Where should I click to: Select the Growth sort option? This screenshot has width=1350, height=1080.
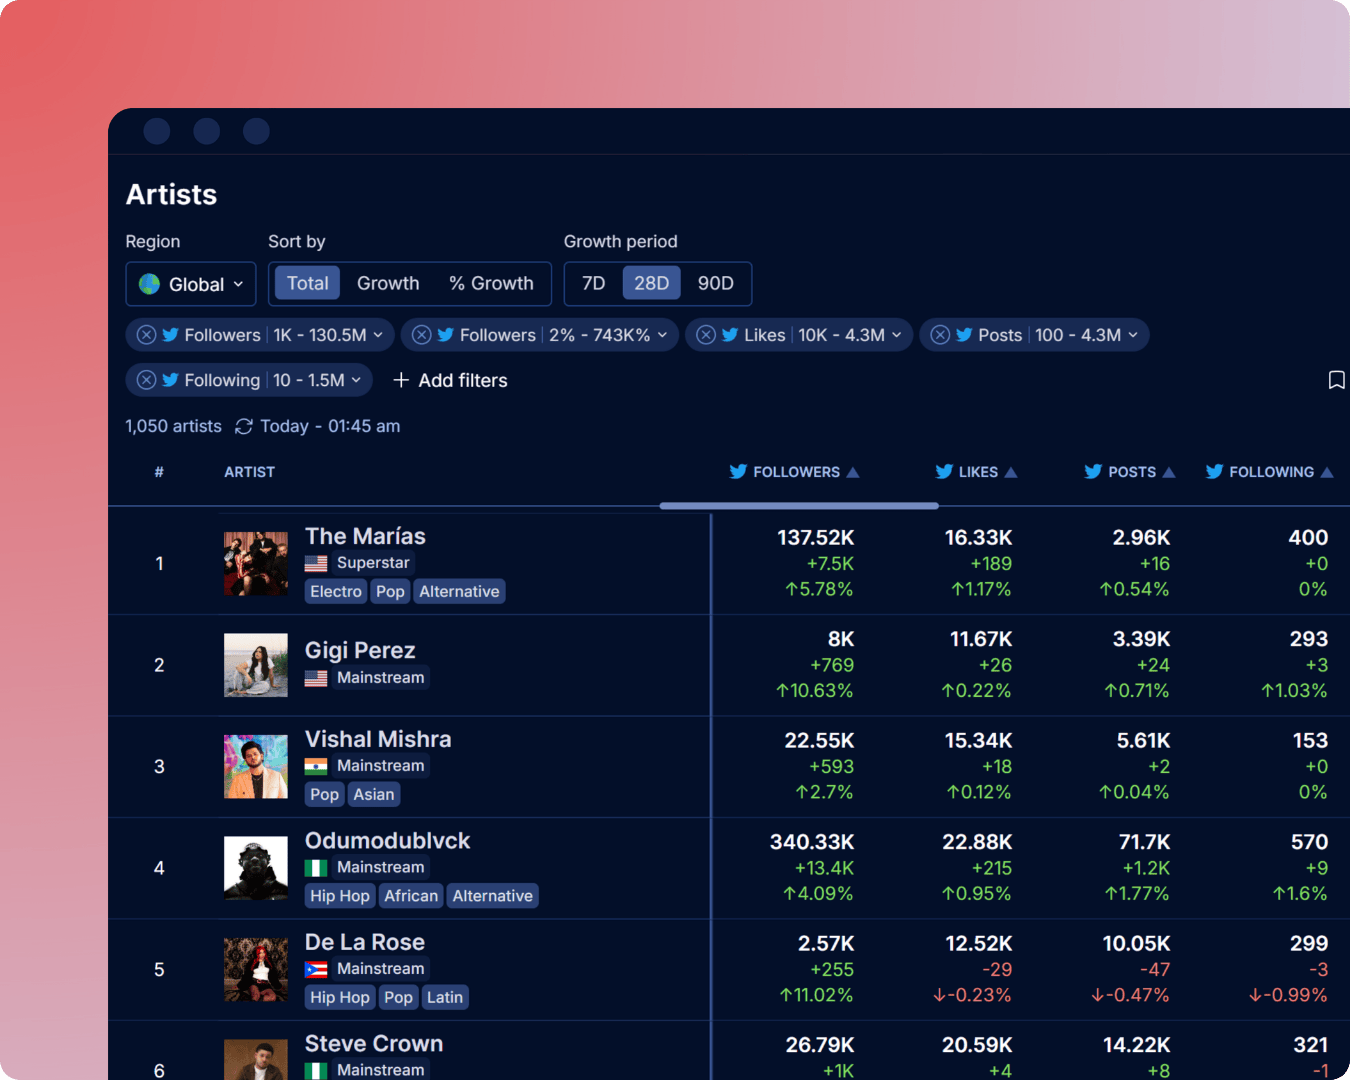388,283
